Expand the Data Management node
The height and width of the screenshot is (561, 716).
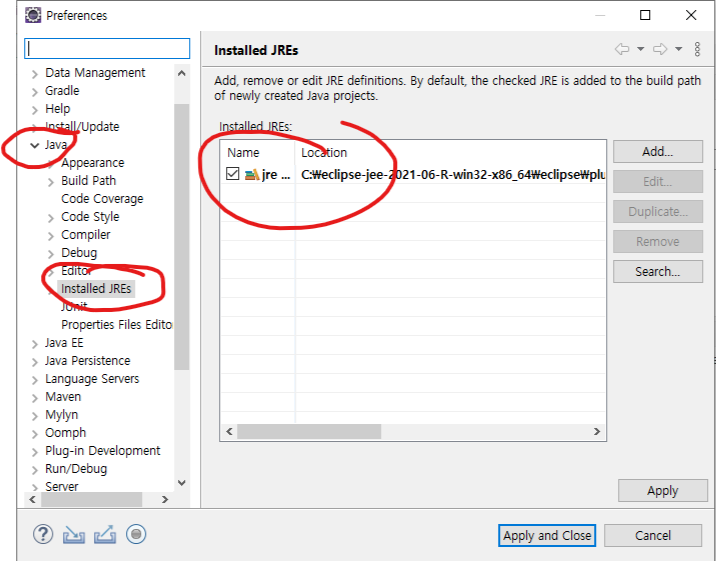tap(35, 74)
